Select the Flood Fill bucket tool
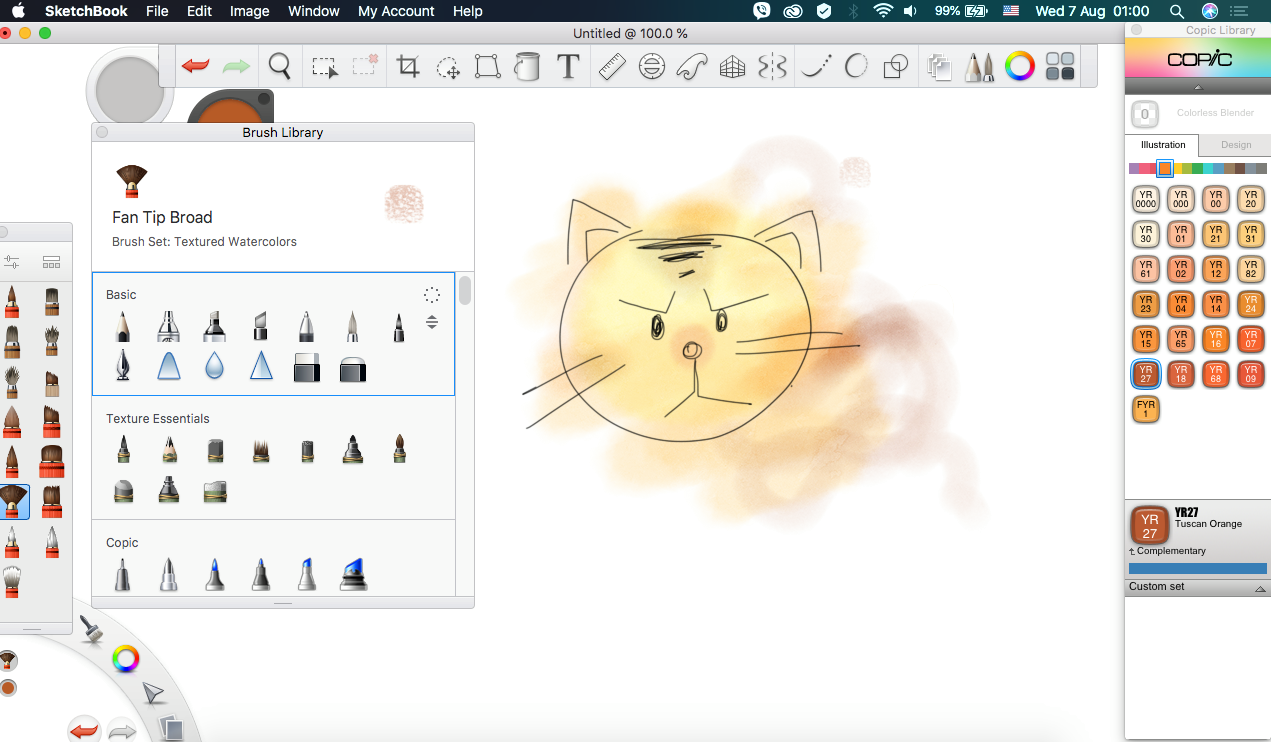Viewport: 1271px width, 742px height. pos(527,67)
